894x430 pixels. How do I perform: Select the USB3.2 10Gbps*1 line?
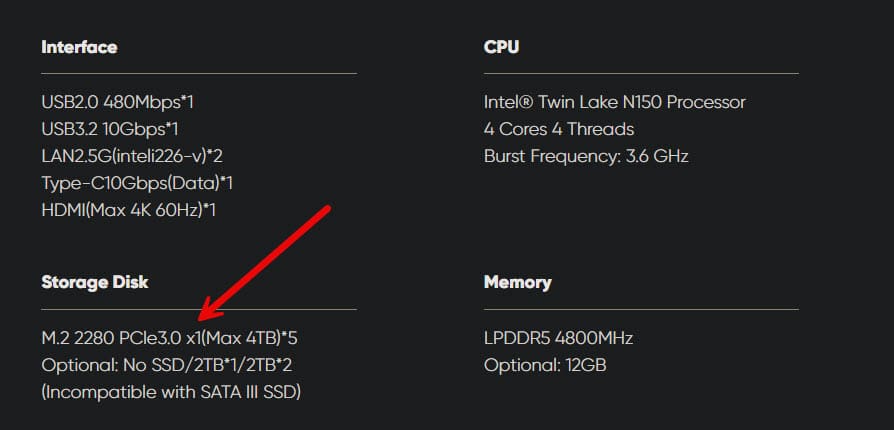(x=110, y=129)
